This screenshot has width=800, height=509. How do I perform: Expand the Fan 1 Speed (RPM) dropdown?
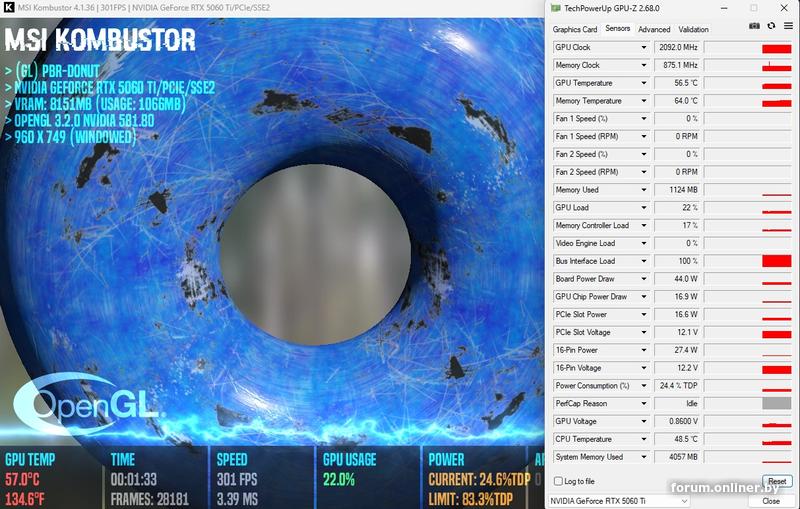click(643, 137)
